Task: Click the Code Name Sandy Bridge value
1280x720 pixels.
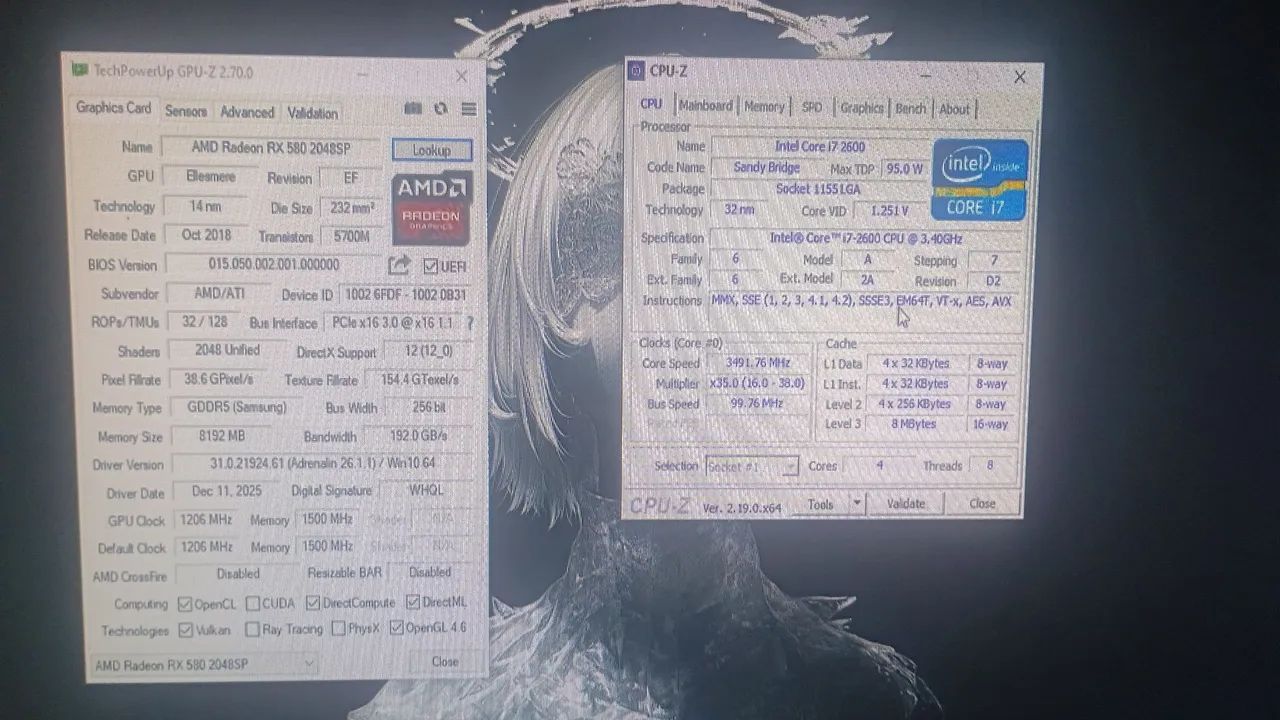Action: click(766, 168)
